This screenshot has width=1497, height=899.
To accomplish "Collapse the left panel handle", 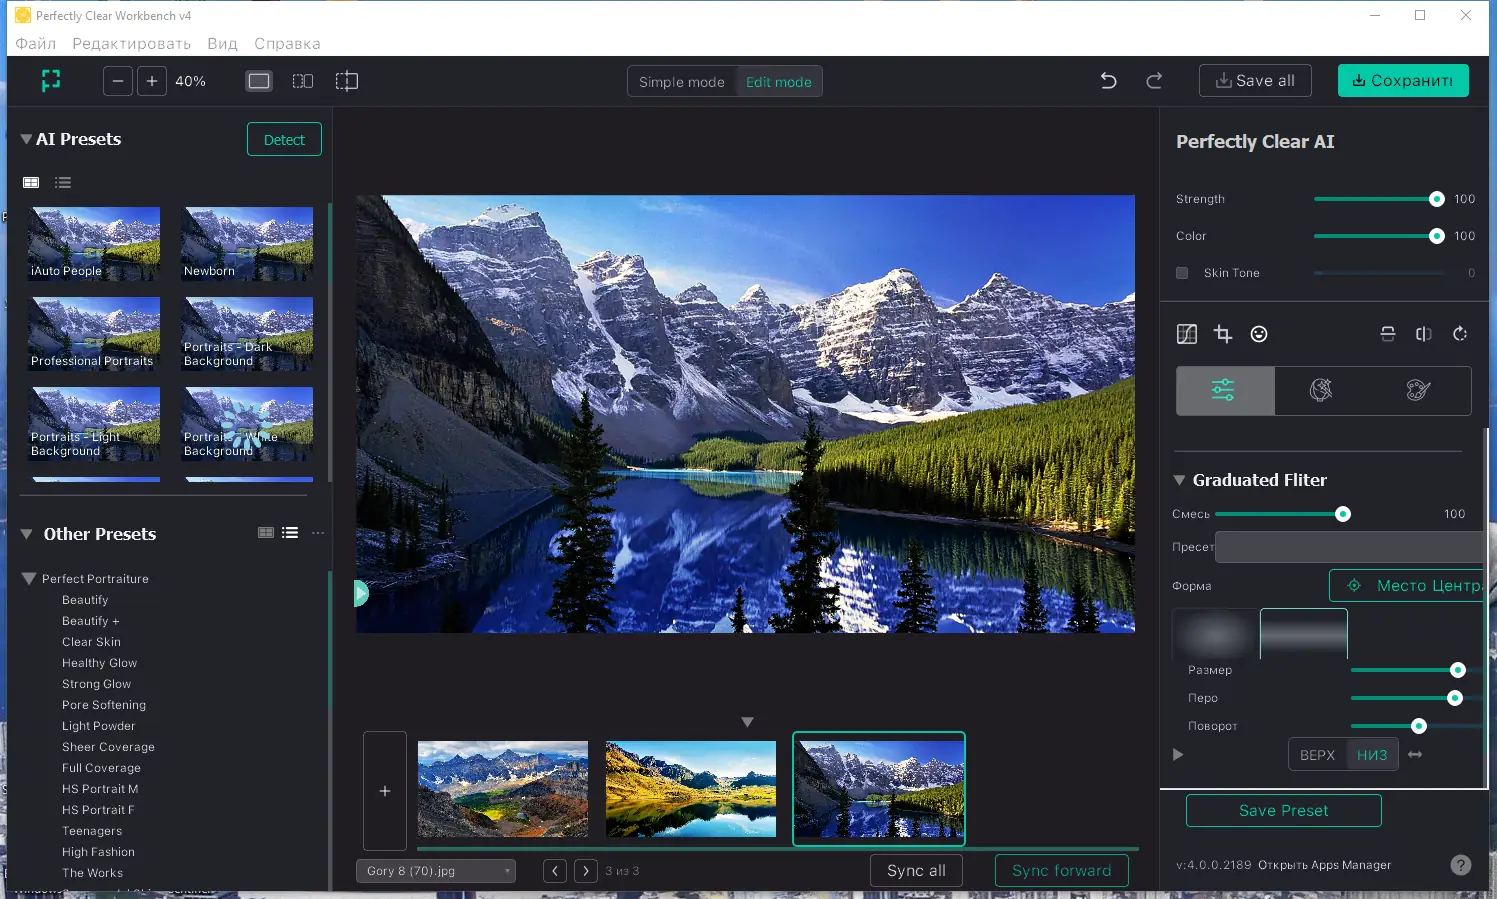I will point(361,594).
